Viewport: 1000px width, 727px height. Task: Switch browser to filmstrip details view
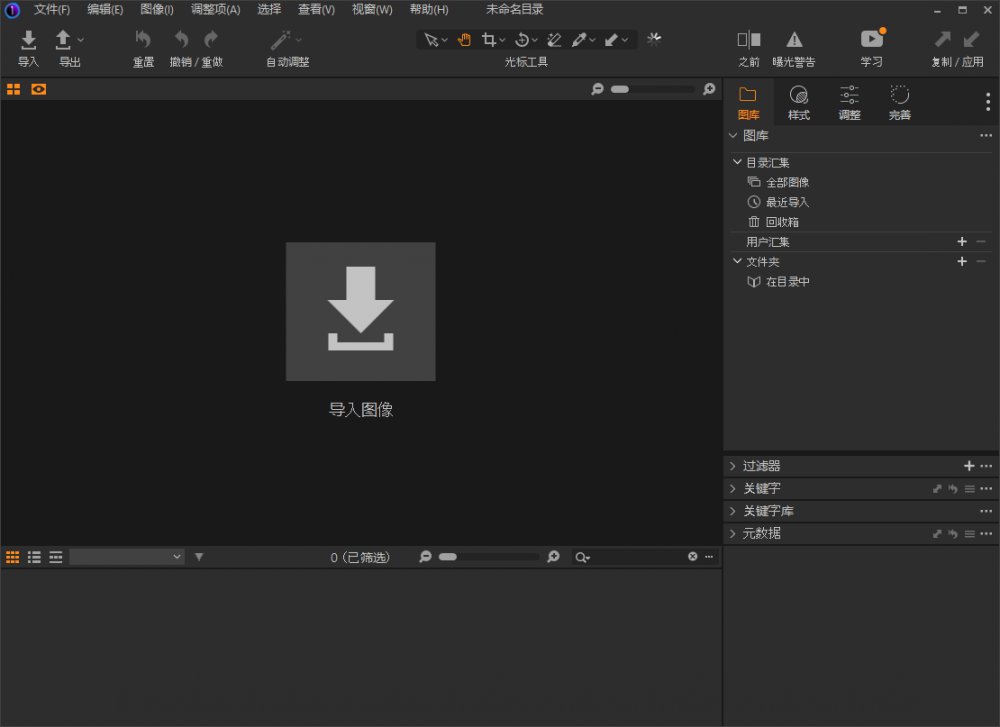point(56,557)
